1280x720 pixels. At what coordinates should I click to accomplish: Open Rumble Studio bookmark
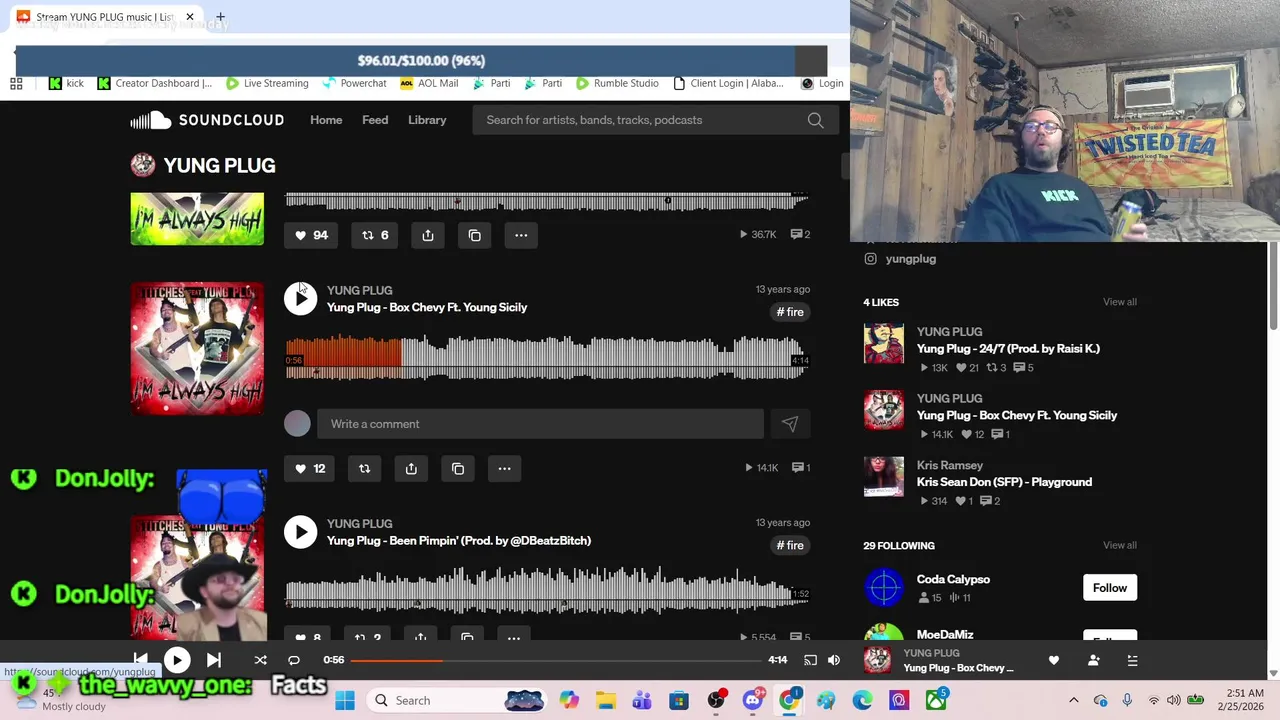point(617,83)
